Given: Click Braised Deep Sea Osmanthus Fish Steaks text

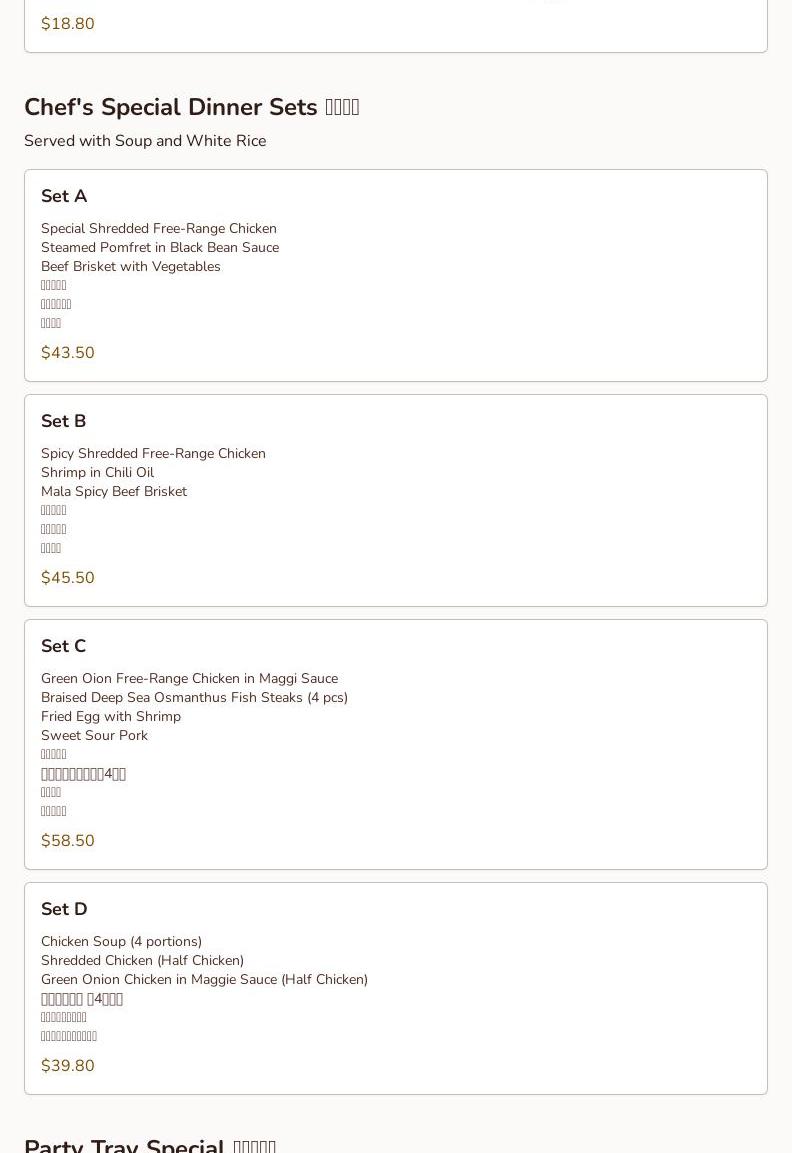Looking at the screenshot, I should 172,698.
